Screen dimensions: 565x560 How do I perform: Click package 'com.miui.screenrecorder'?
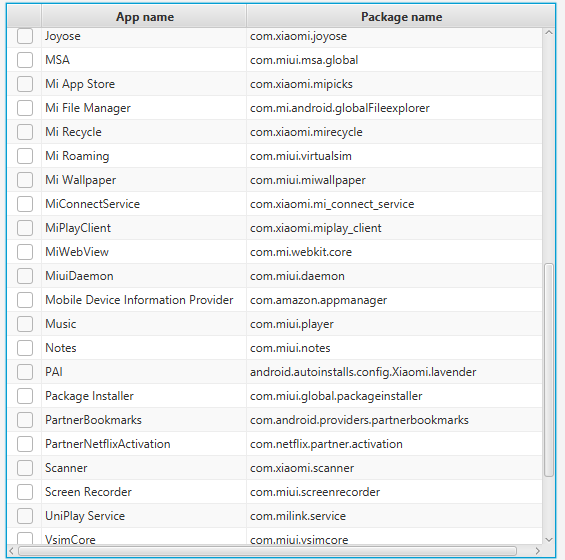tap(315, 492)
